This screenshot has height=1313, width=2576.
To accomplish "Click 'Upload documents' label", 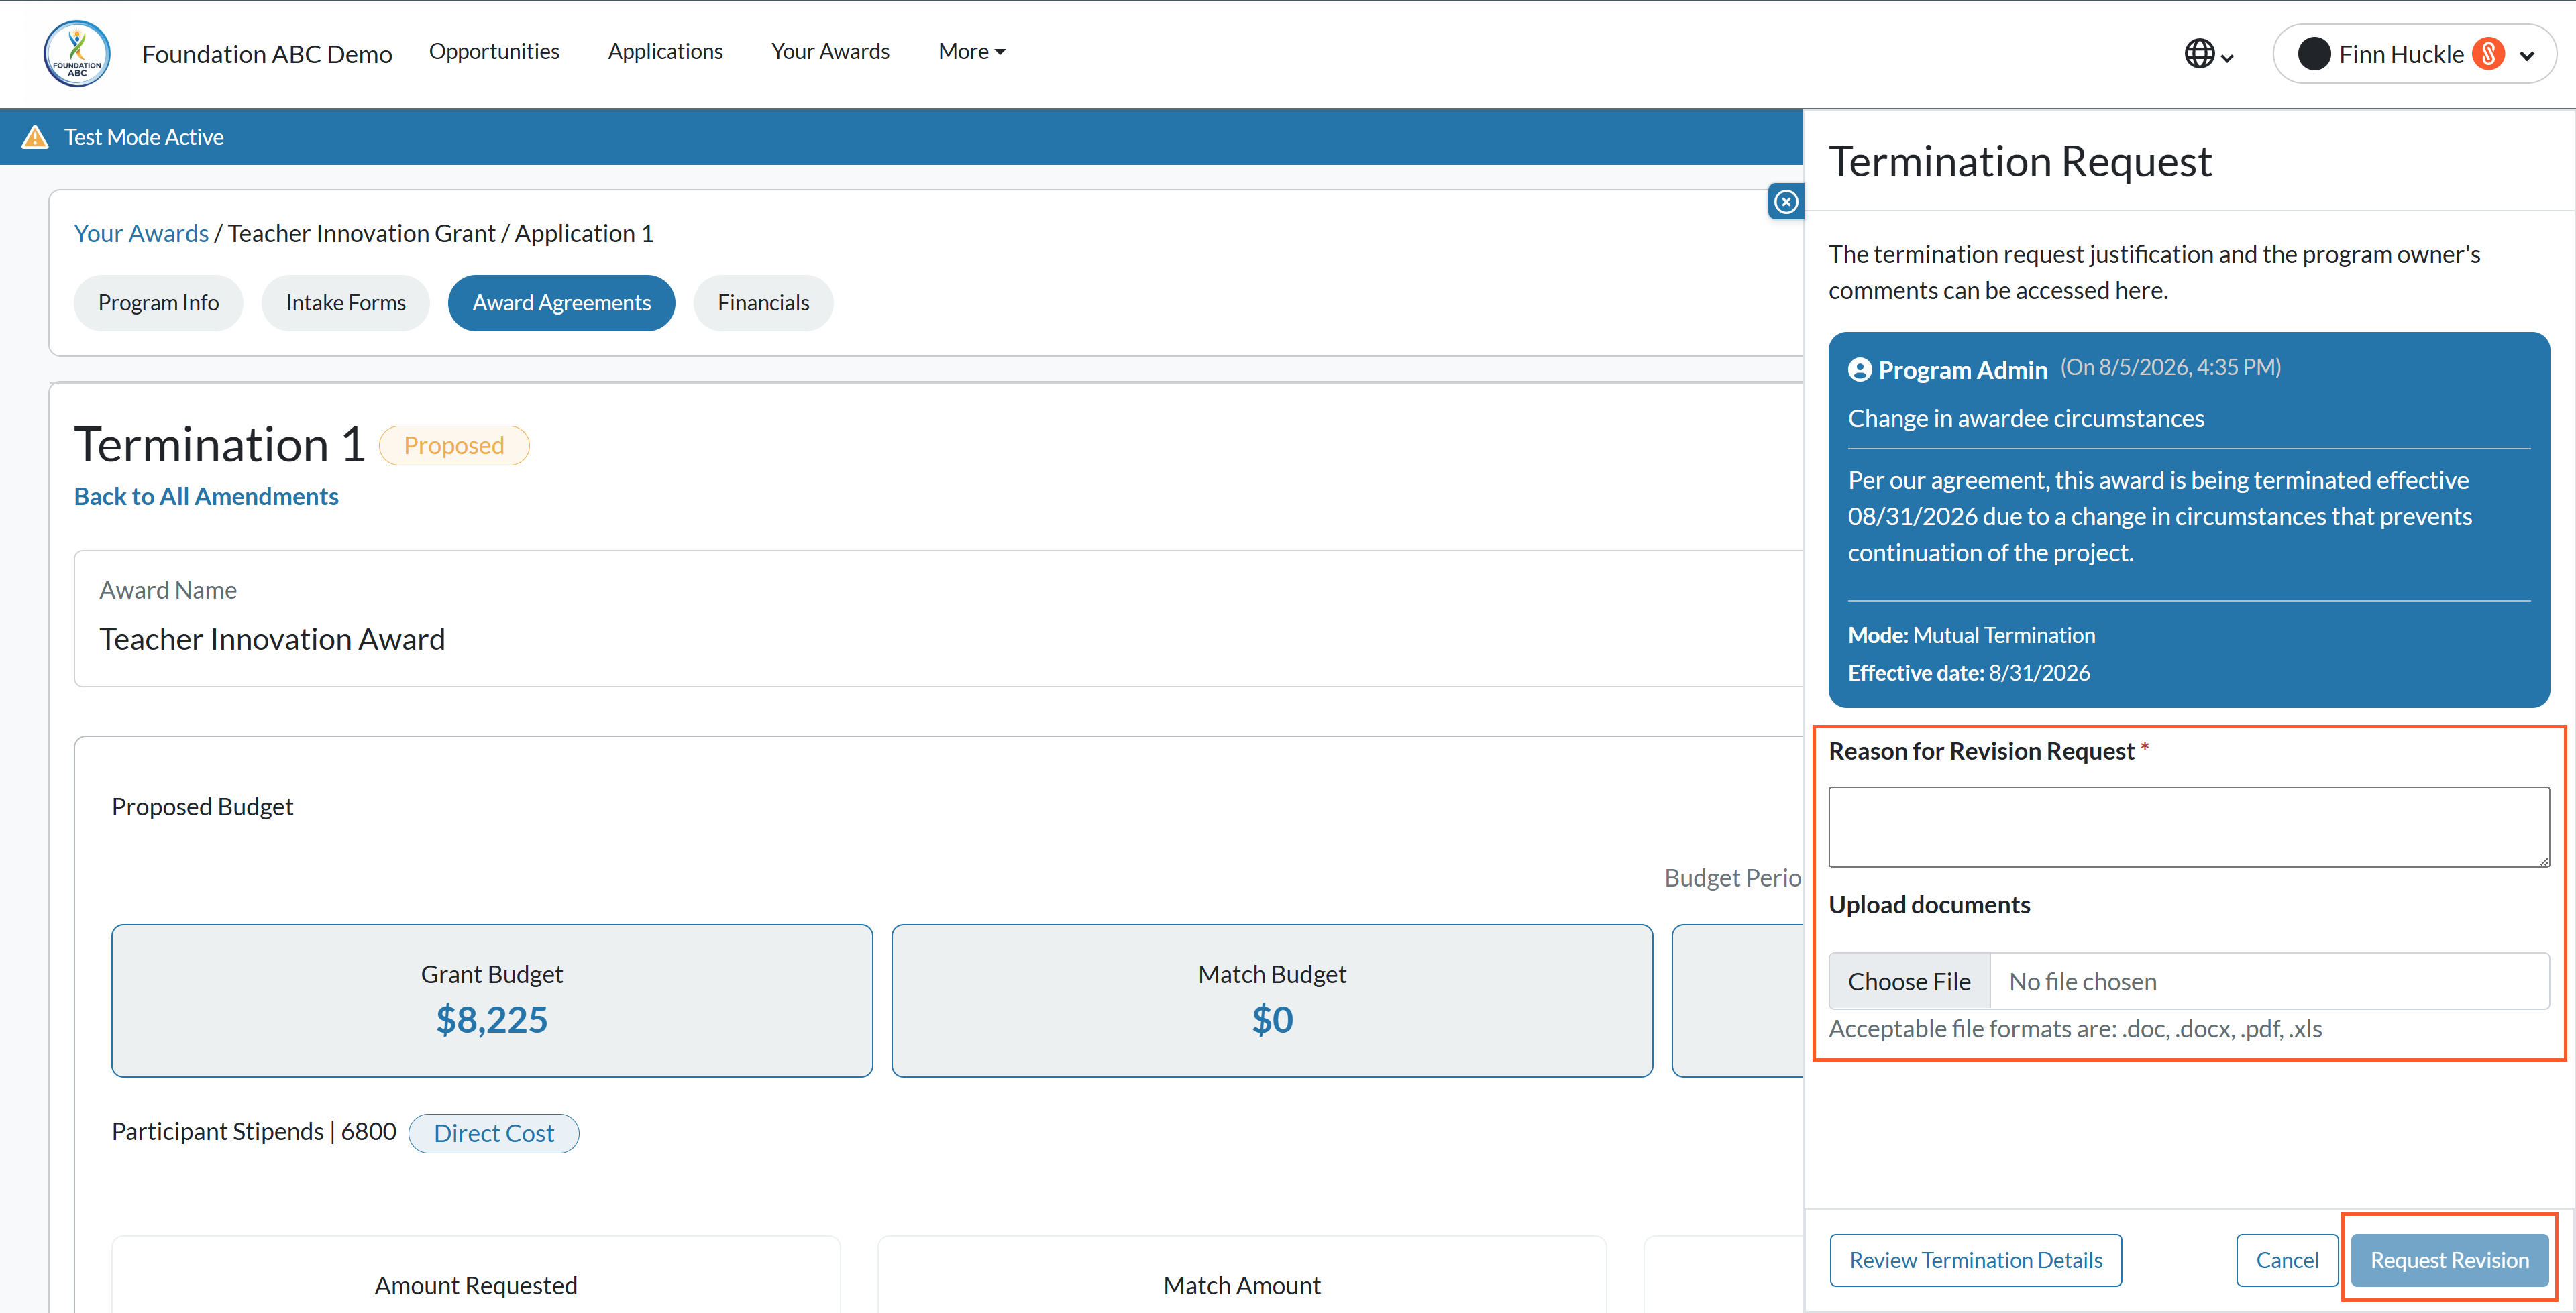I will [1929, 905].
